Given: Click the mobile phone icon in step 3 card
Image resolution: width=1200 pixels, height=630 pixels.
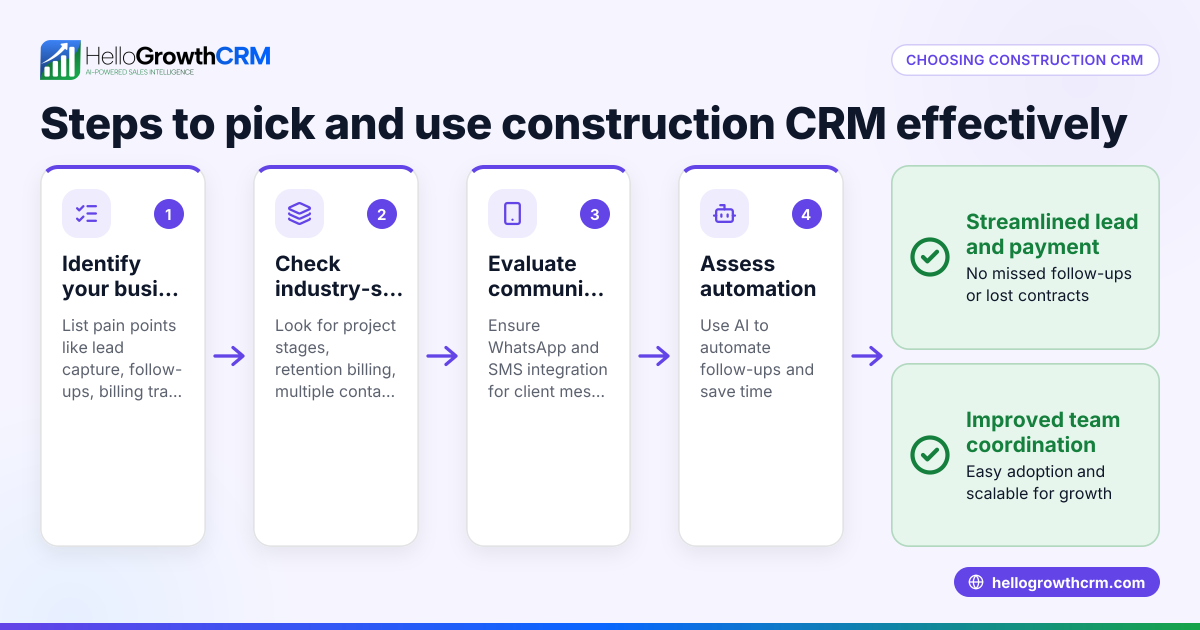Looking at the screenshot, I should pyautogui.click(x=513, y=213).
